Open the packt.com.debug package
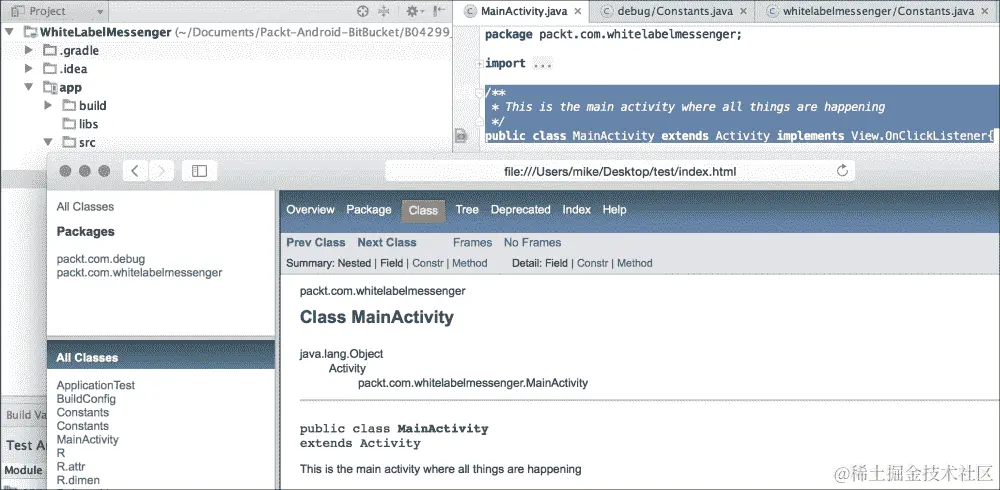Viewport: 1000px width, 490px height. (x=101, y=259)
